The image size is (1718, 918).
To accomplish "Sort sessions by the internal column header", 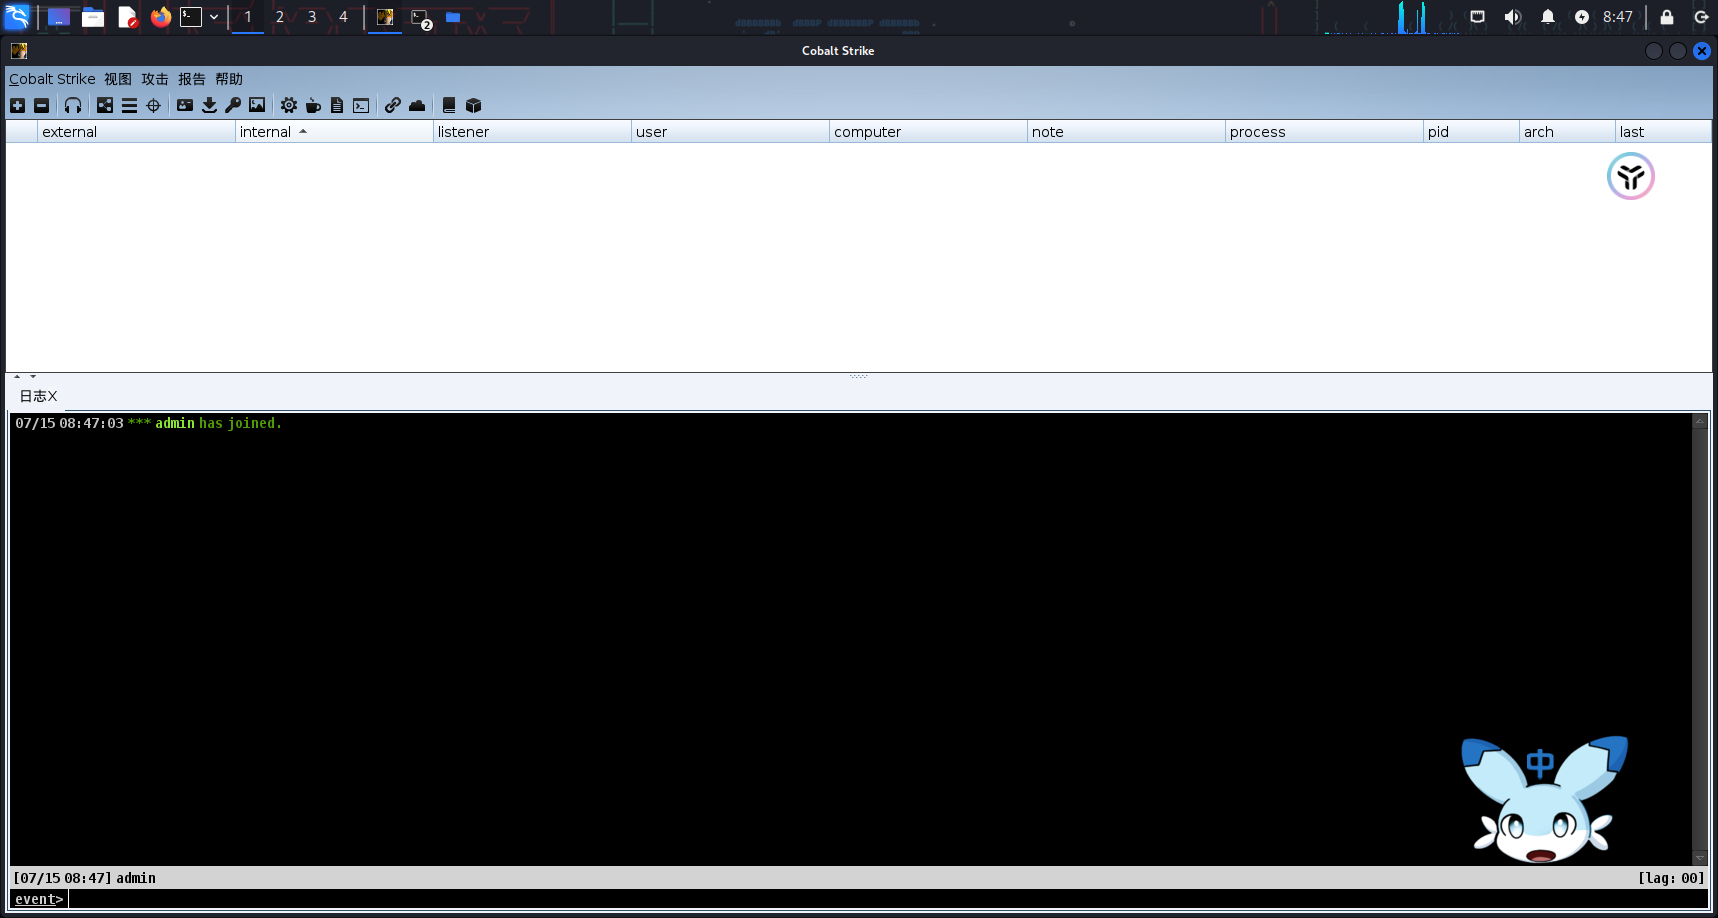I will [266, 132].
